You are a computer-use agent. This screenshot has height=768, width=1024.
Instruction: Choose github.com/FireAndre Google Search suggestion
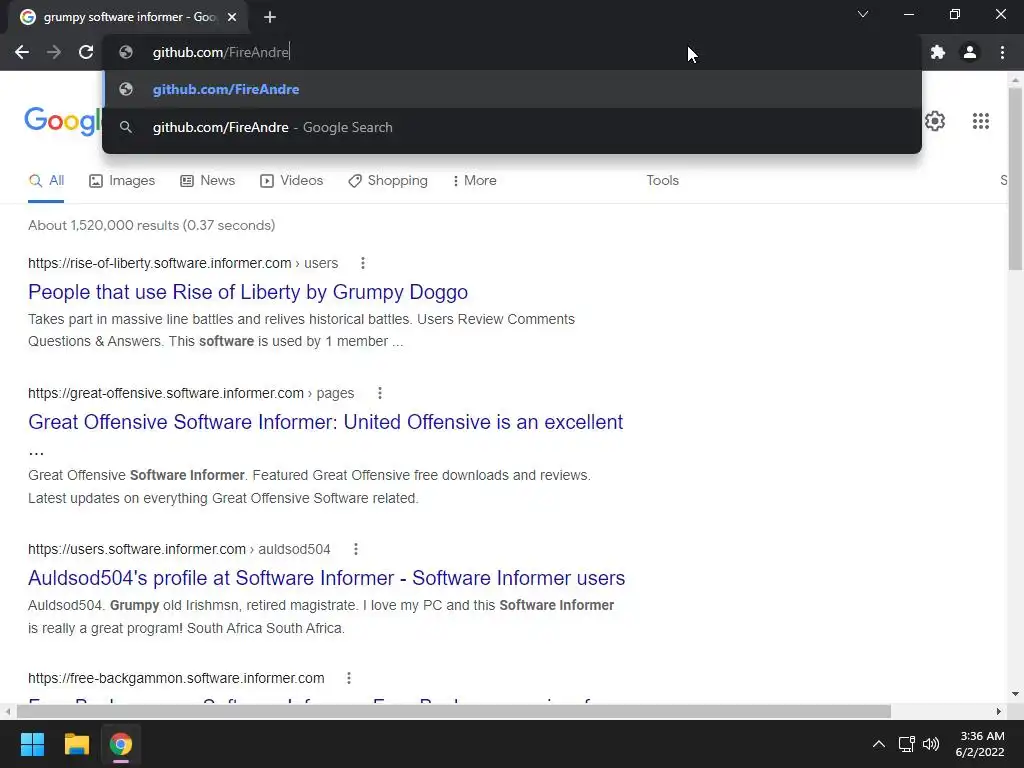pos(512,127)
